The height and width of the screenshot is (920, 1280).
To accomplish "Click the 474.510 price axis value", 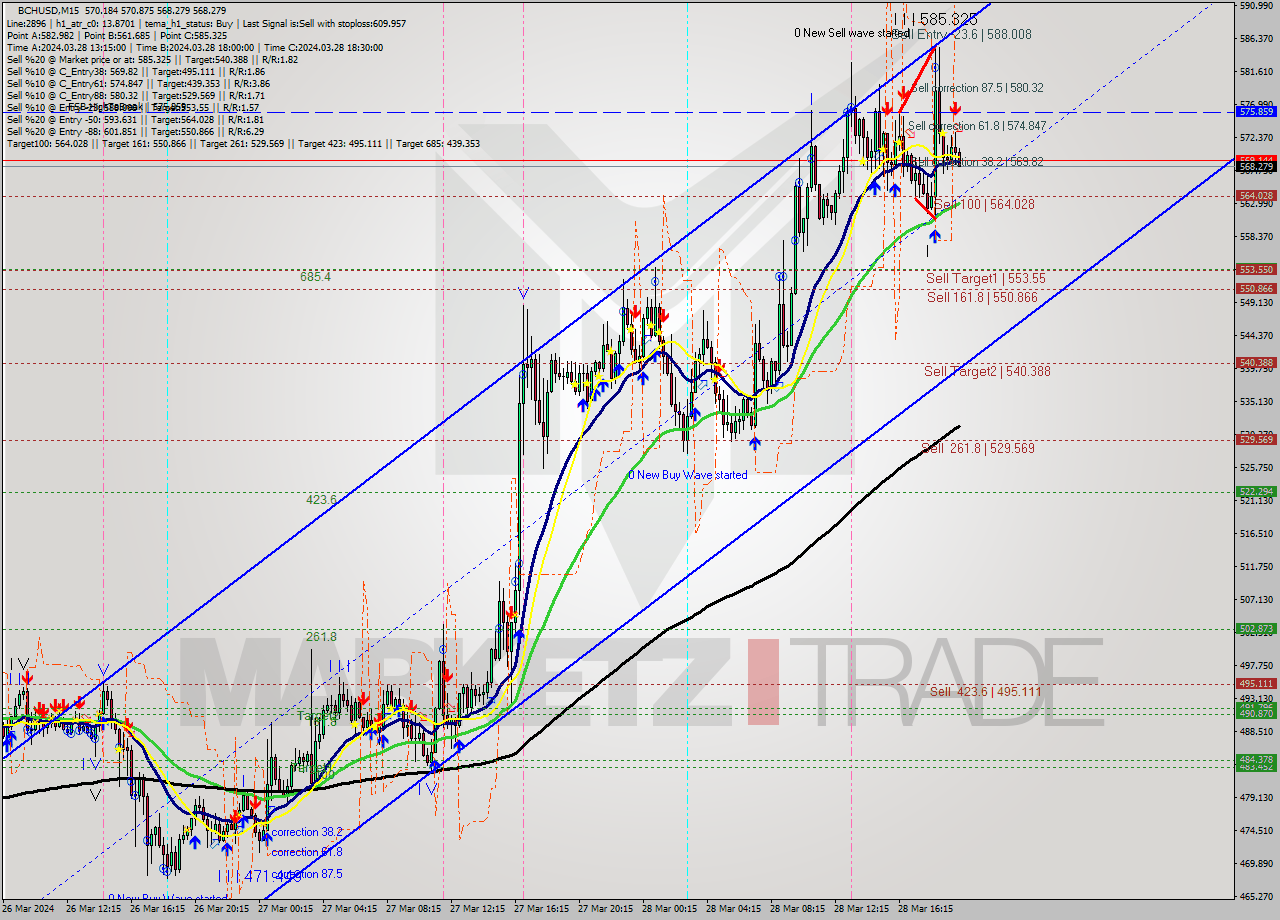I will (x=1256, y=830).
